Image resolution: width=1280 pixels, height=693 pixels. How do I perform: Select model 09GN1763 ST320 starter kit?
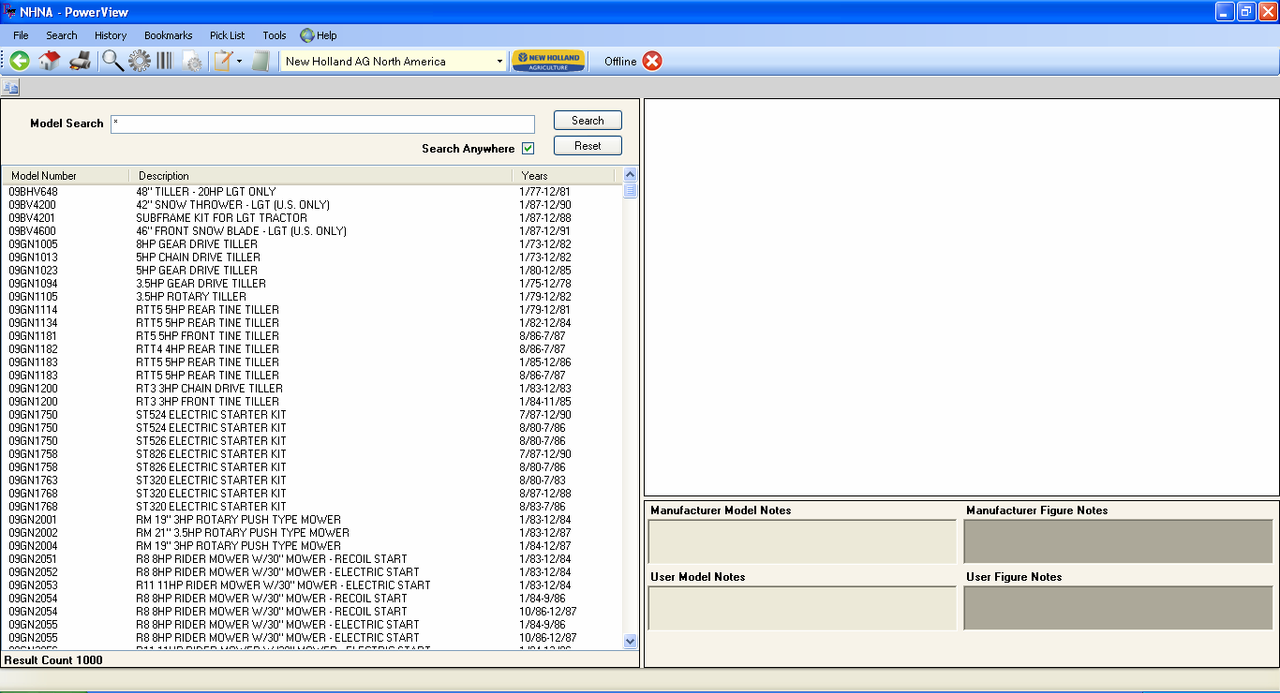(312, 480)
